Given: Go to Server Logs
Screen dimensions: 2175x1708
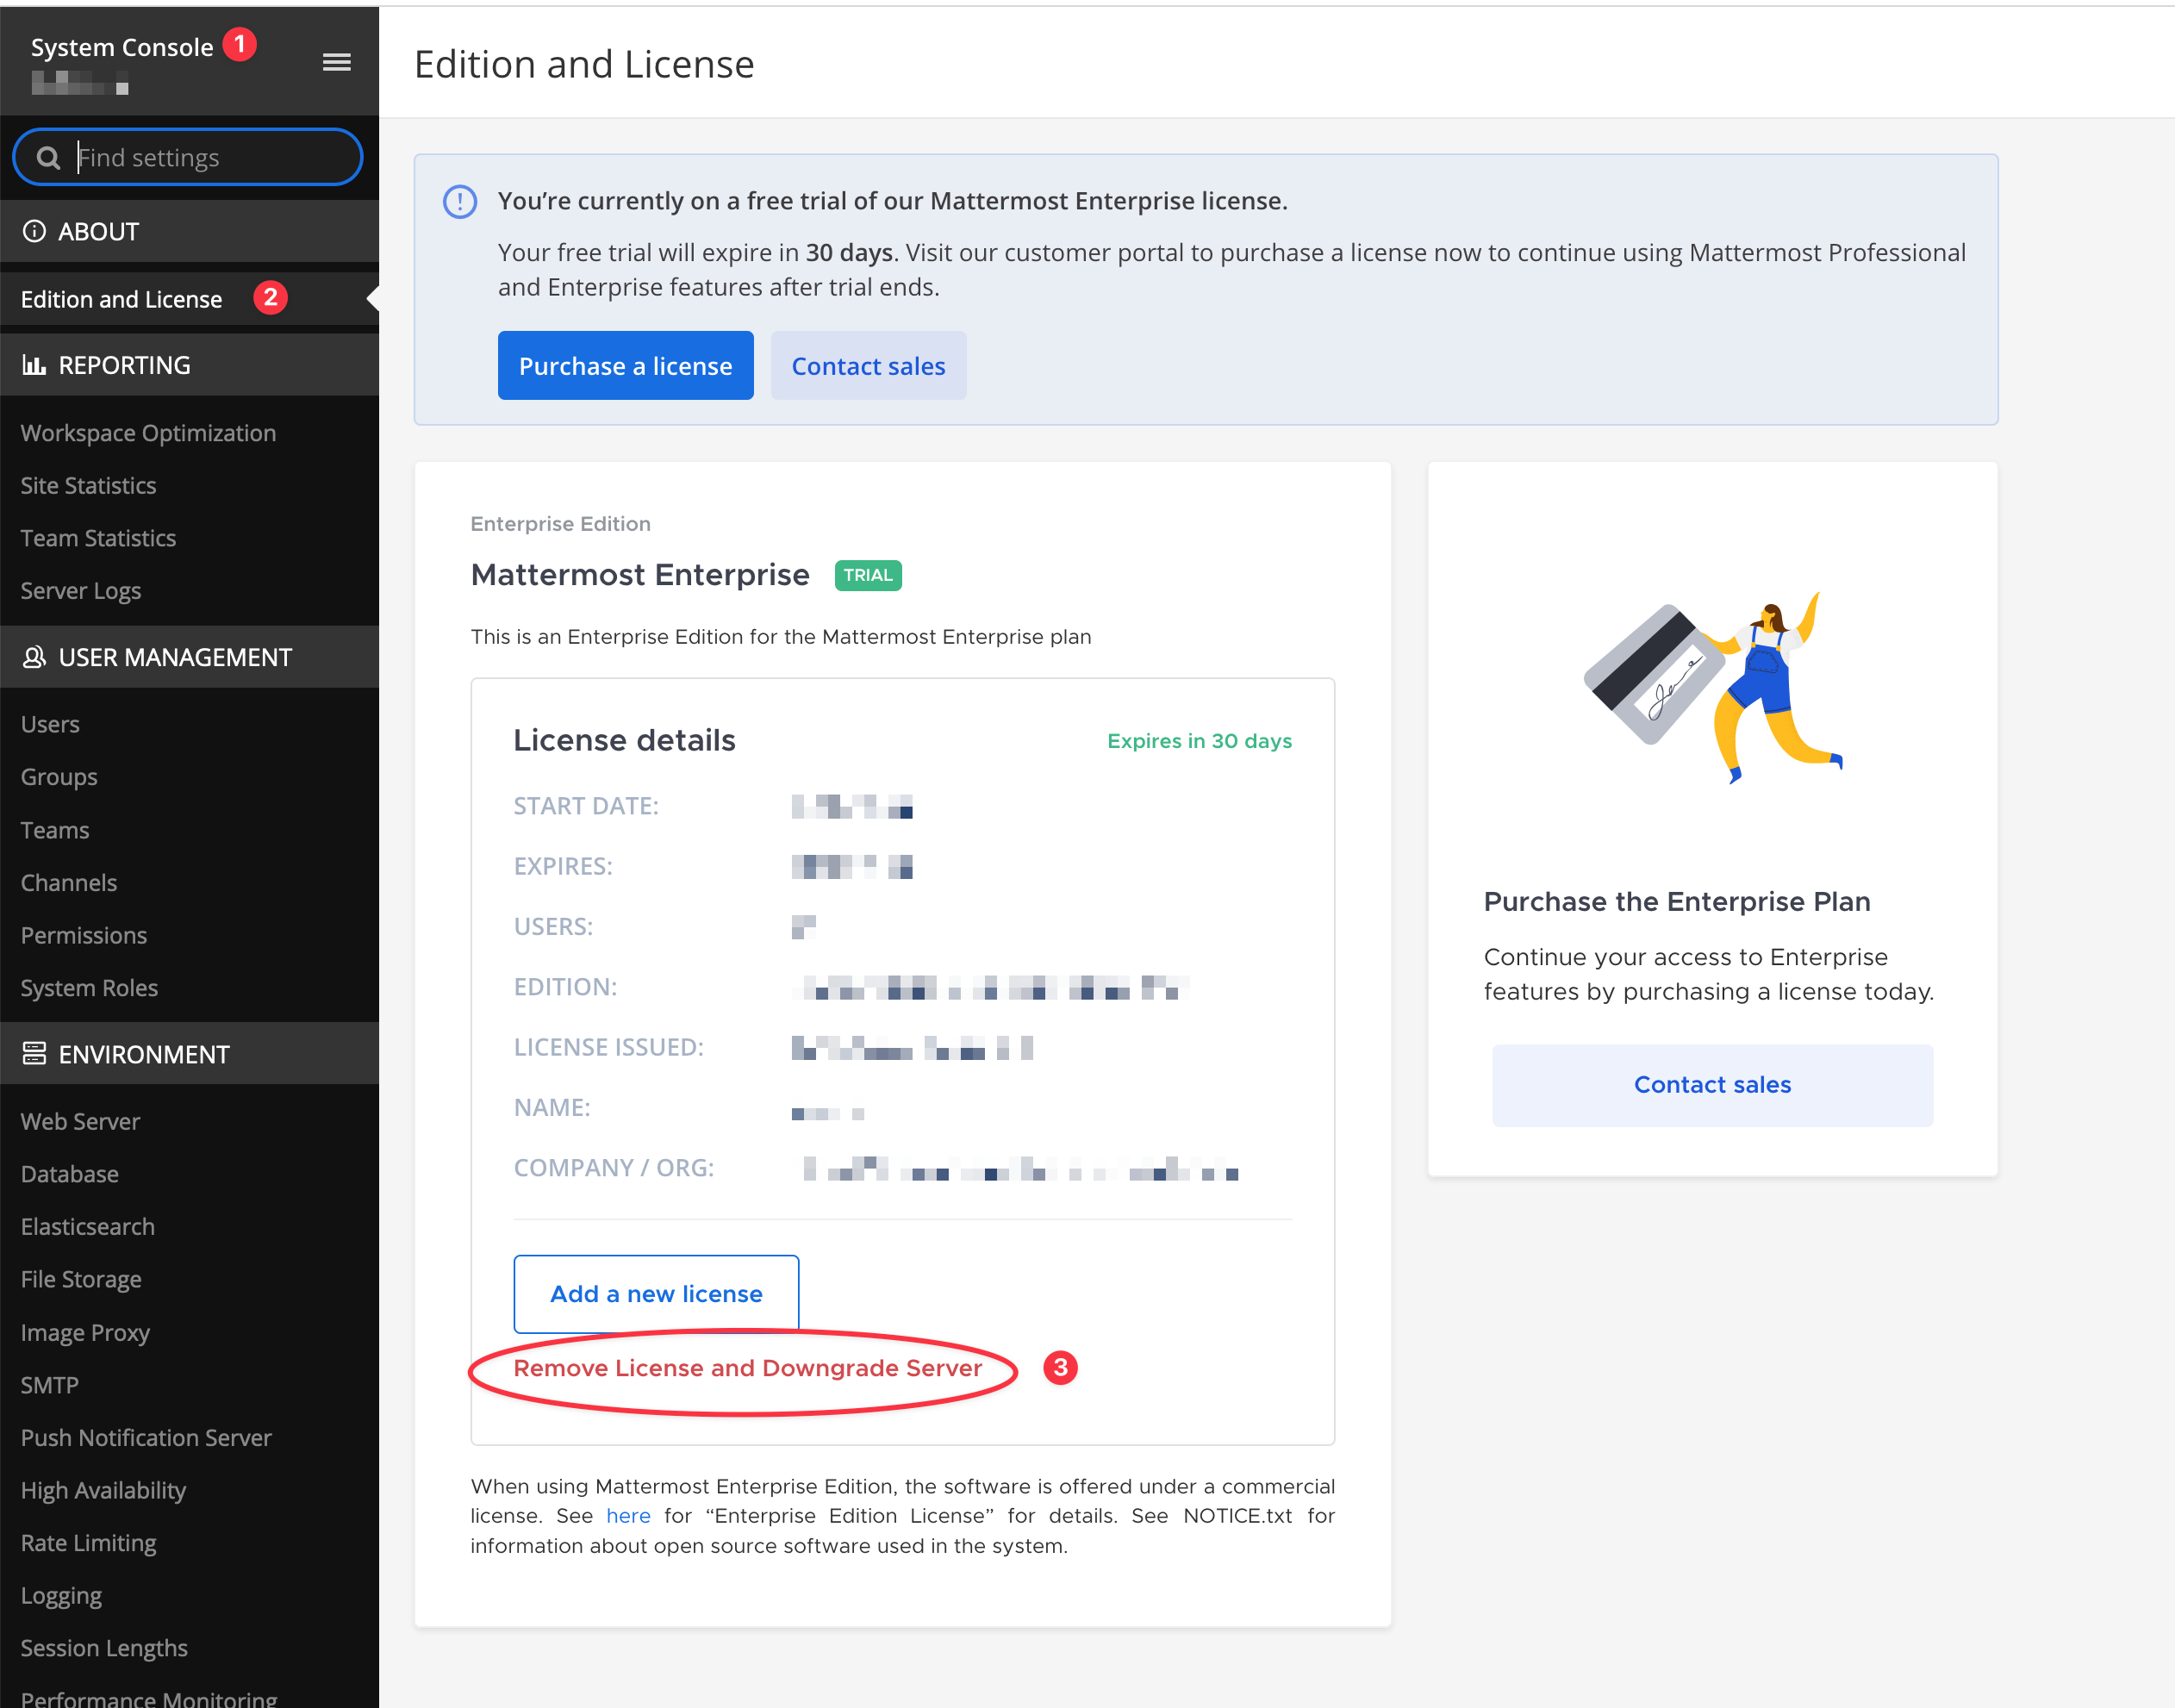Looking at the screenshot, I should click(80, 591).
